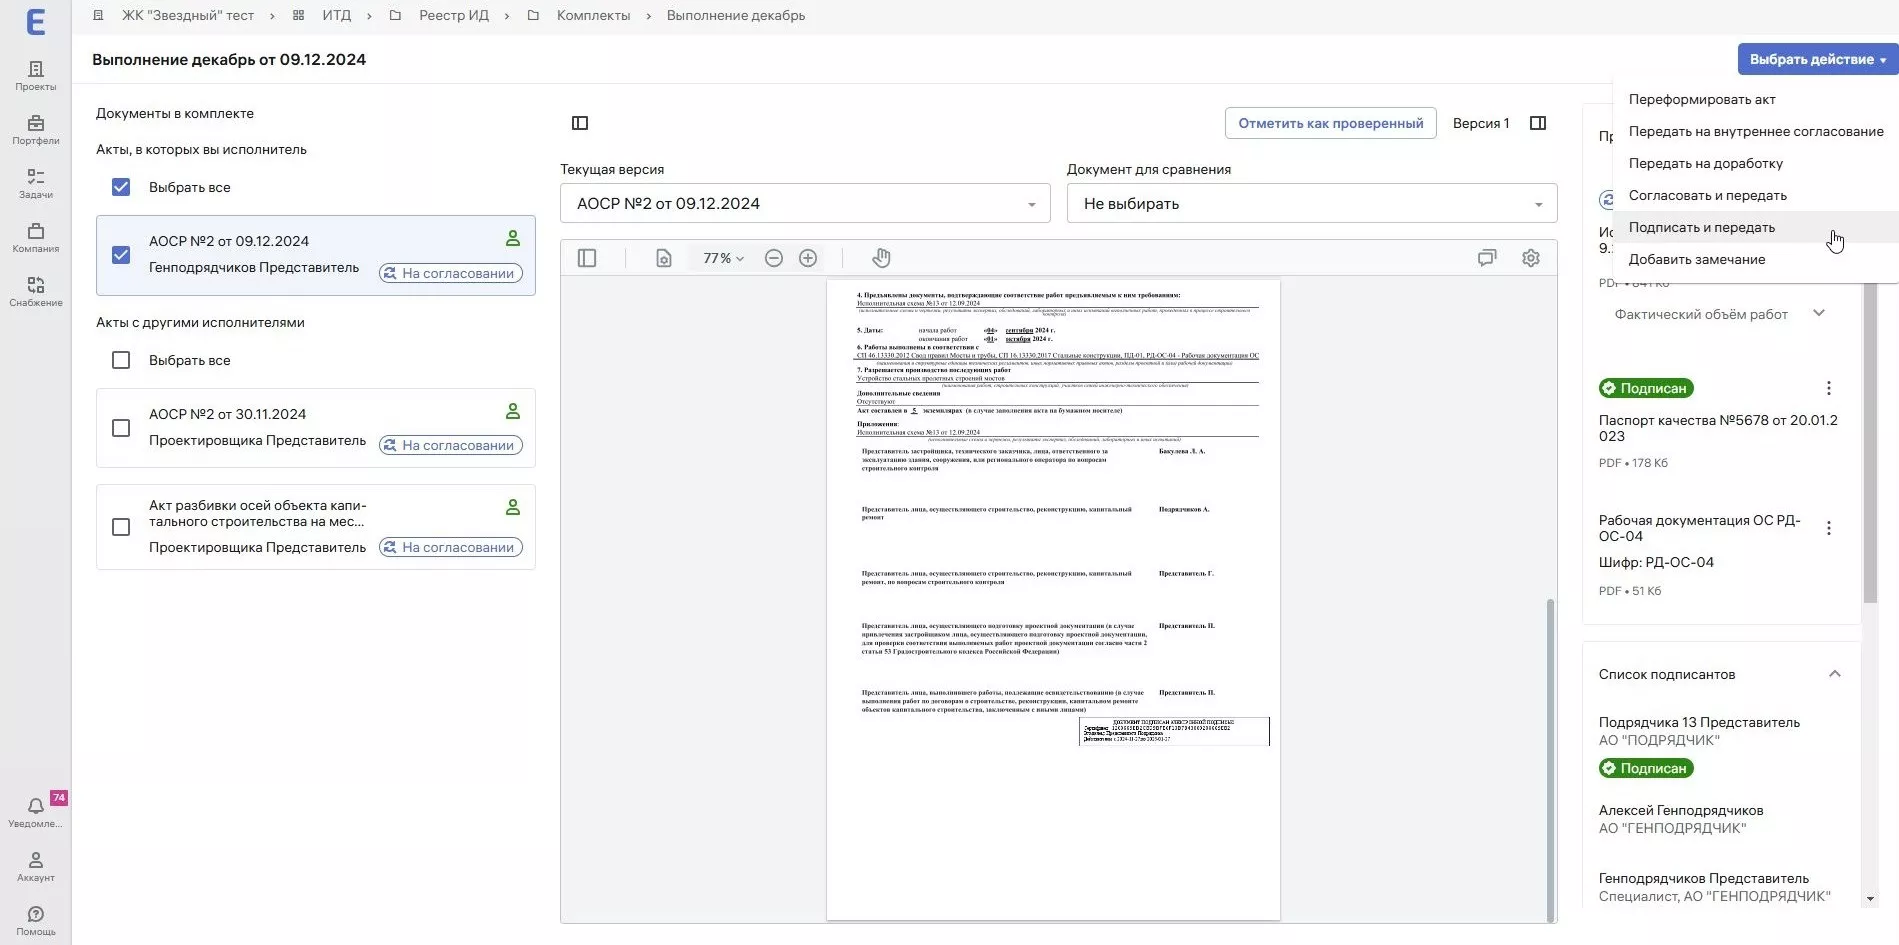Check Акт разбивки осей checkbox

click(121, 527)
